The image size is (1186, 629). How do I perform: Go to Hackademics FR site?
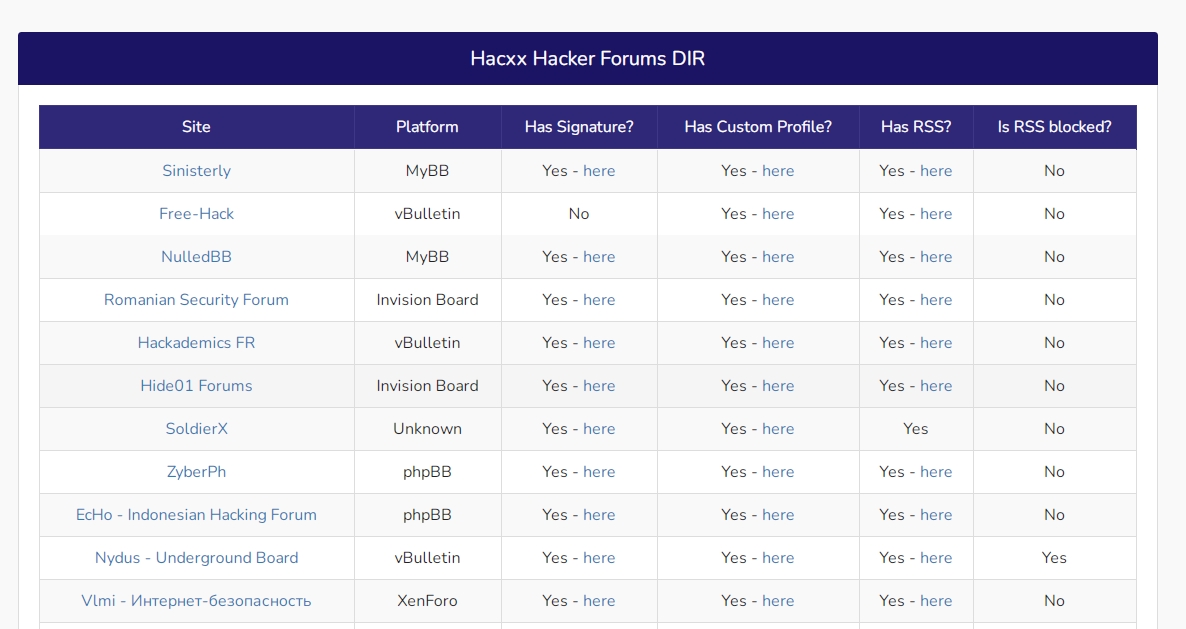coord(196,343)
